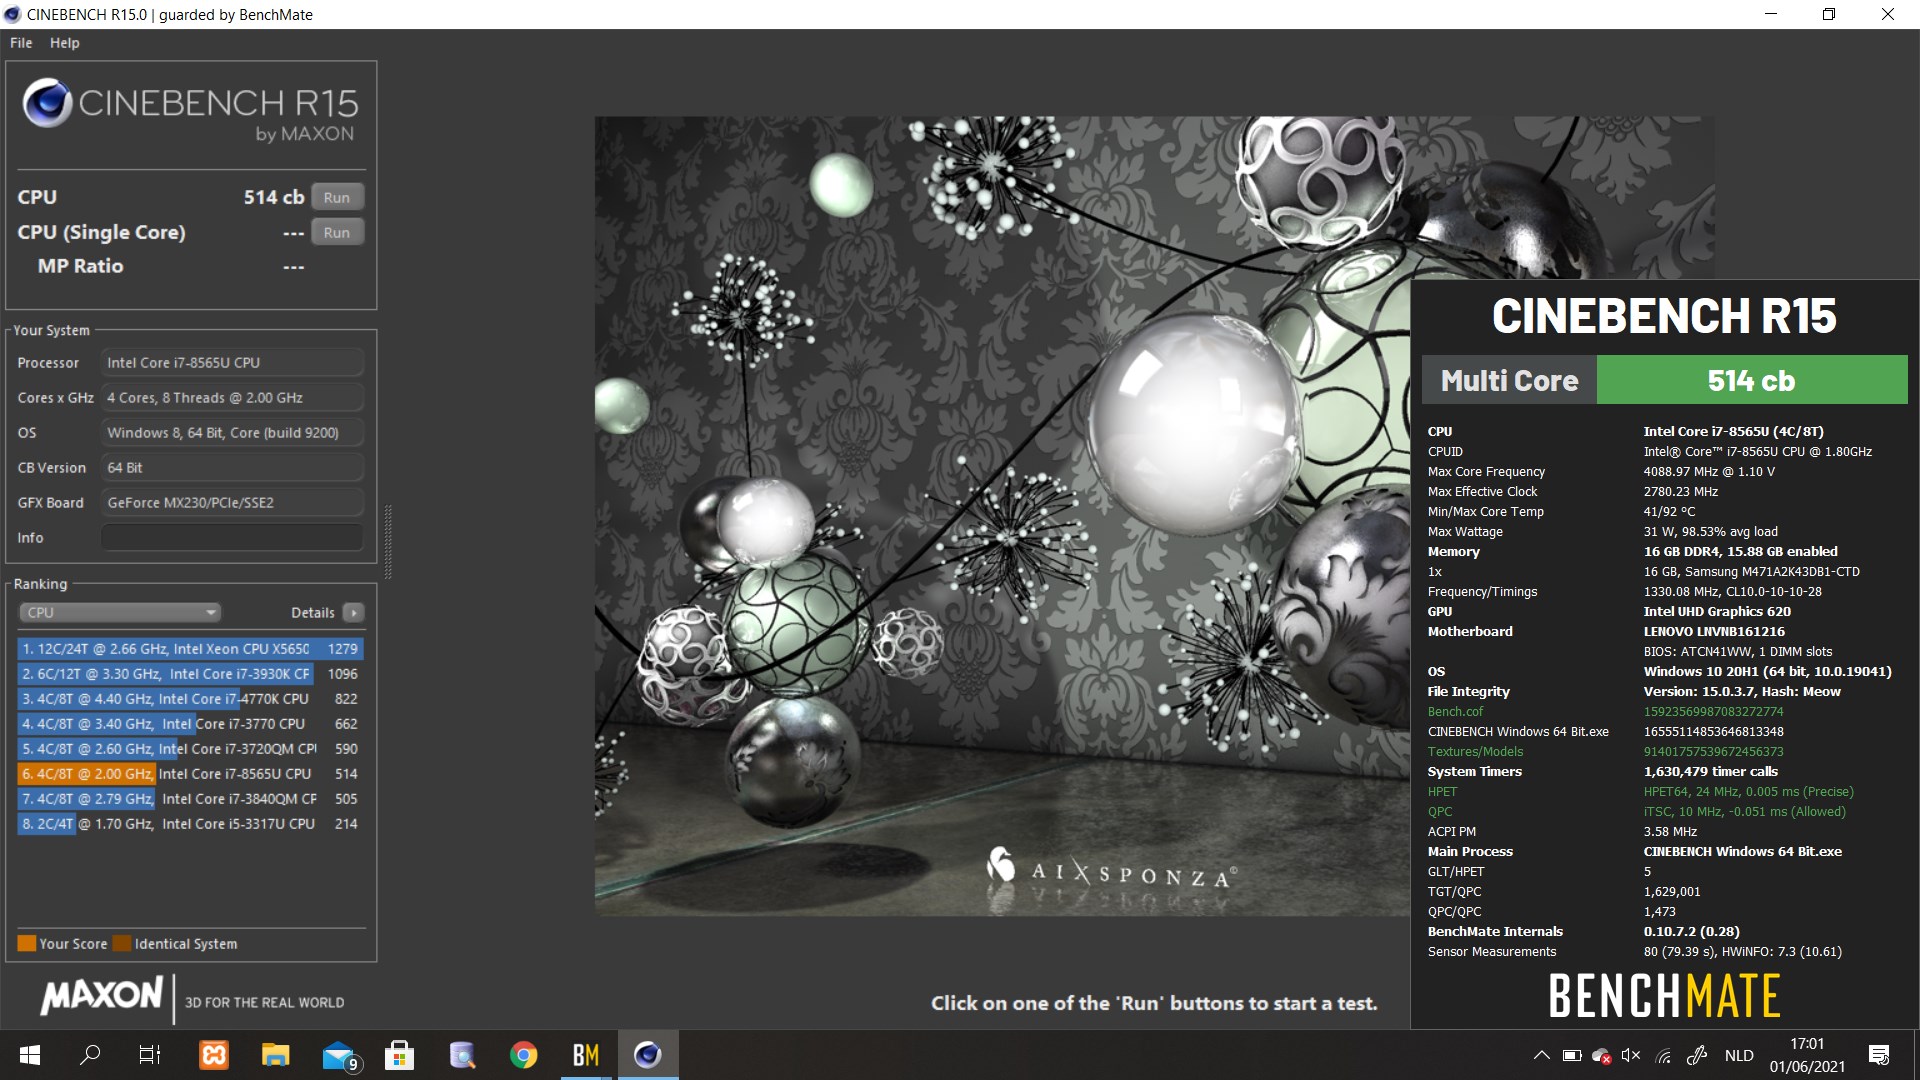Click the battery tray icon
The width and height of the screenshot is (1920, 1080).
tap(1571, 1055)
